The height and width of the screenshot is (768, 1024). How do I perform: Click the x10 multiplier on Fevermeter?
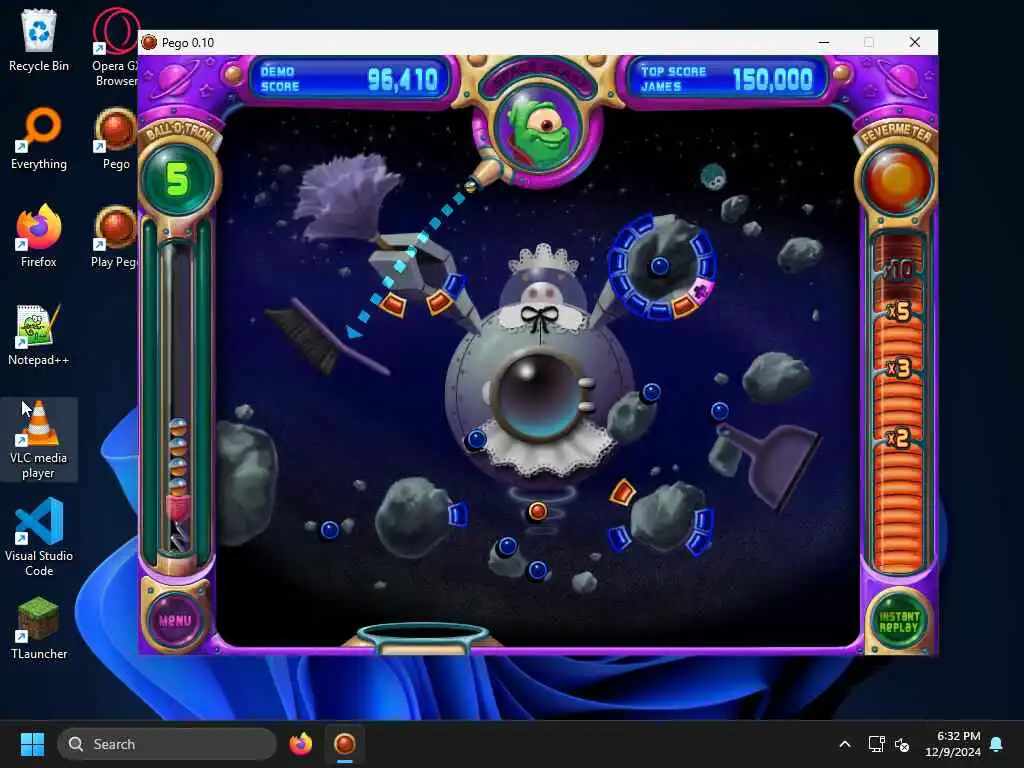coord(899,268)
